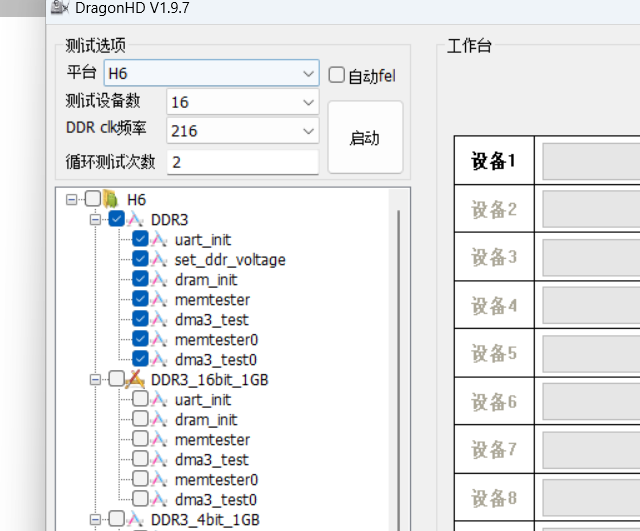Click the 设备1 progress bar
The height and width of the screenshot is (531, 640).
coord(591,161)
